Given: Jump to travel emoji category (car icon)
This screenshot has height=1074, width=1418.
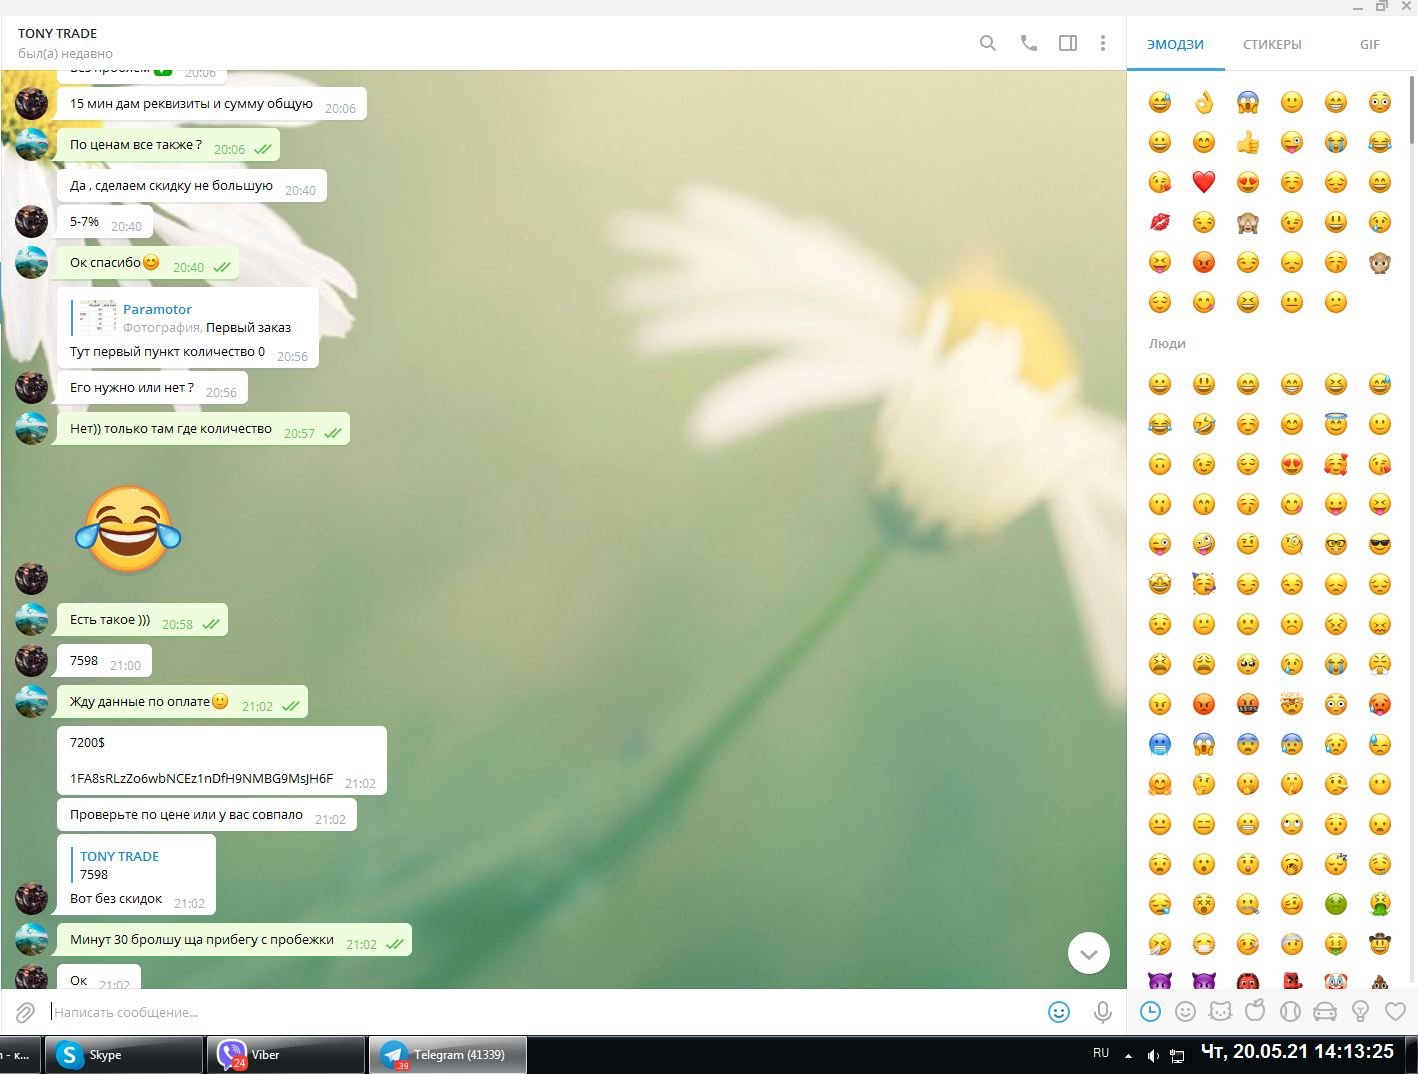Looking at the screenshot, I should click(1325, 1012).
